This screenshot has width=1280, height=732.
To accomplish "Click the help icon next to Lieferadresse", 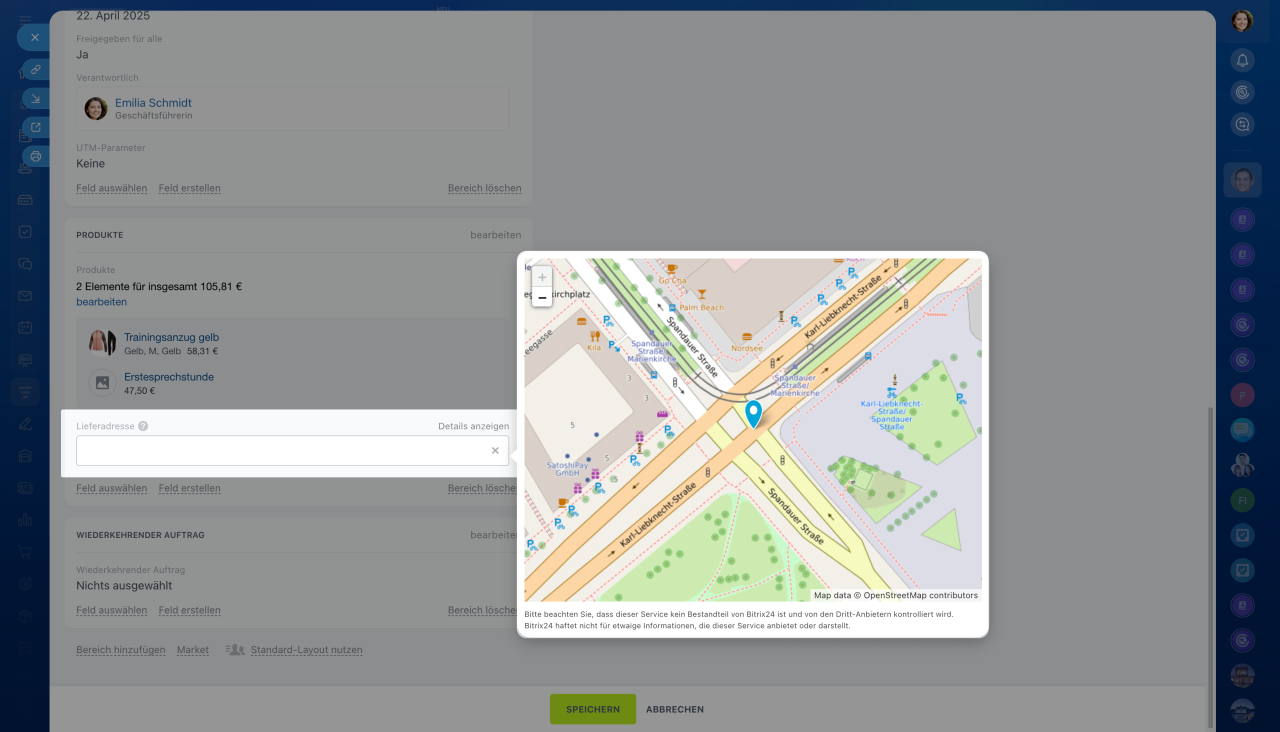I will [143, 426].
